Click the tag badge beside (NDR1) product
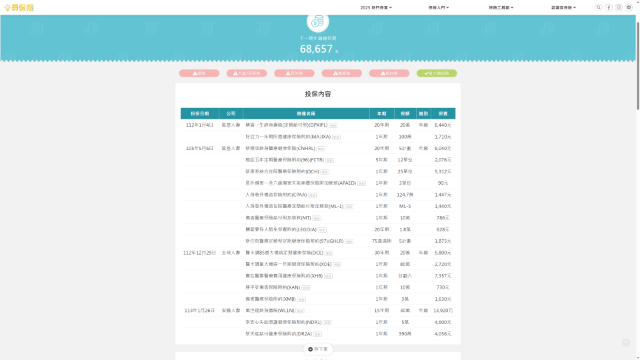640x360 pixels. point(327,322)
